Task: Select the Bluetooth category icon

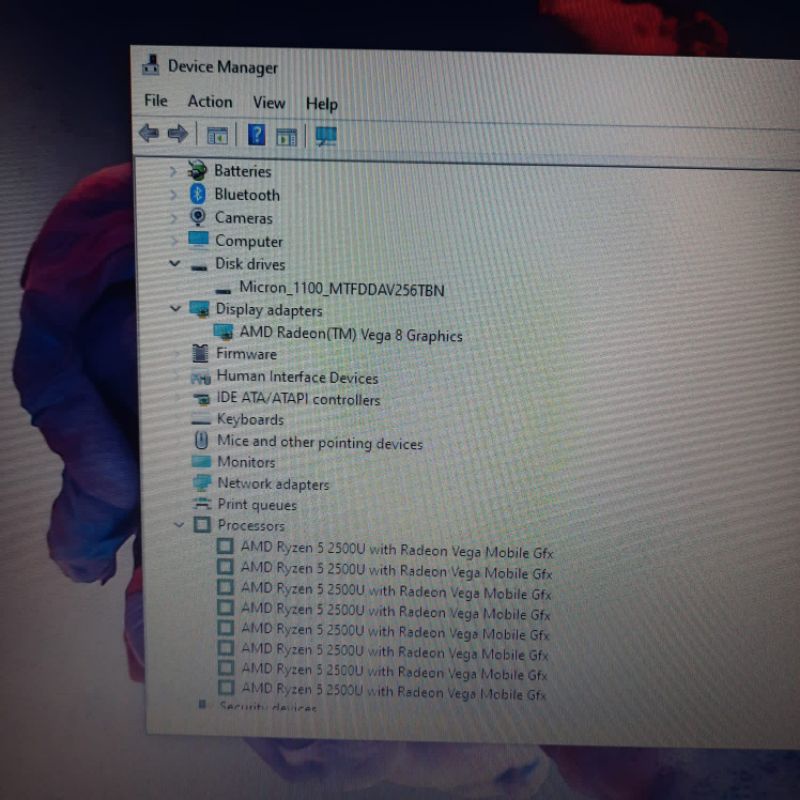Action: point(197,194)
